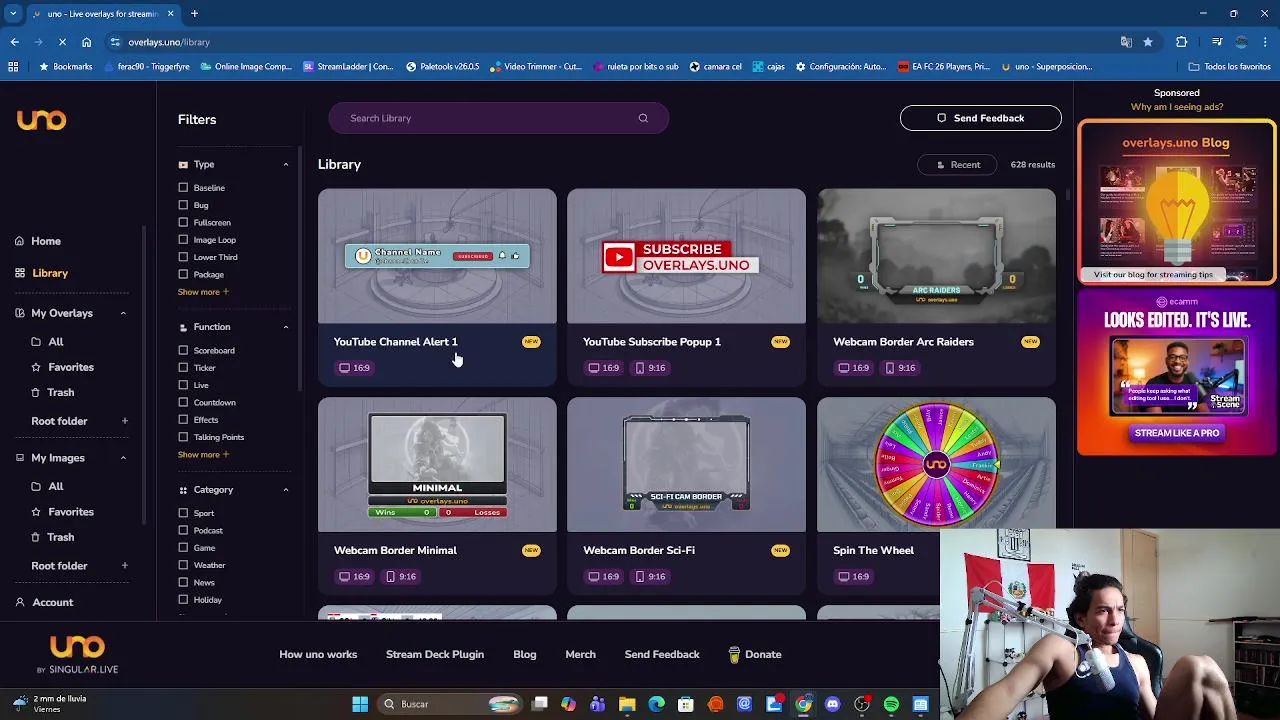Stop page loading in browser toolbar
Viewport: 1280px width, 720px height.
61,42
